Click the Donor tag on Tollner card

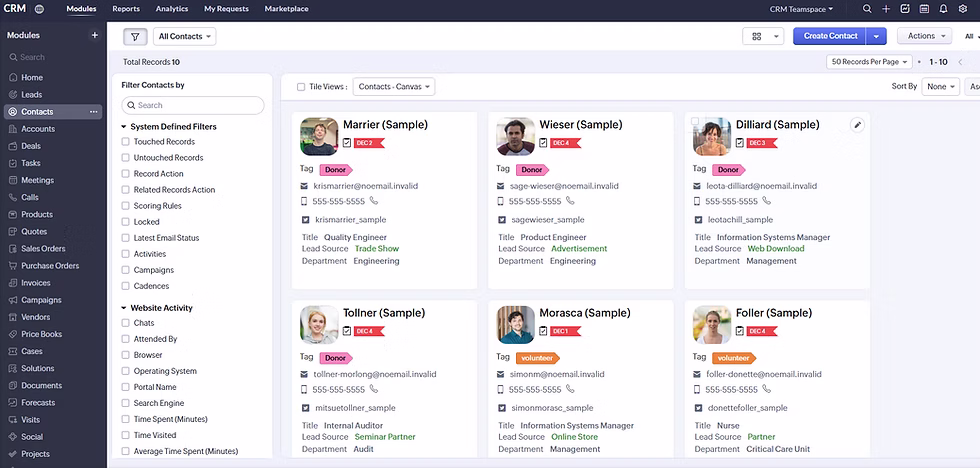click(x=336, y=358)
